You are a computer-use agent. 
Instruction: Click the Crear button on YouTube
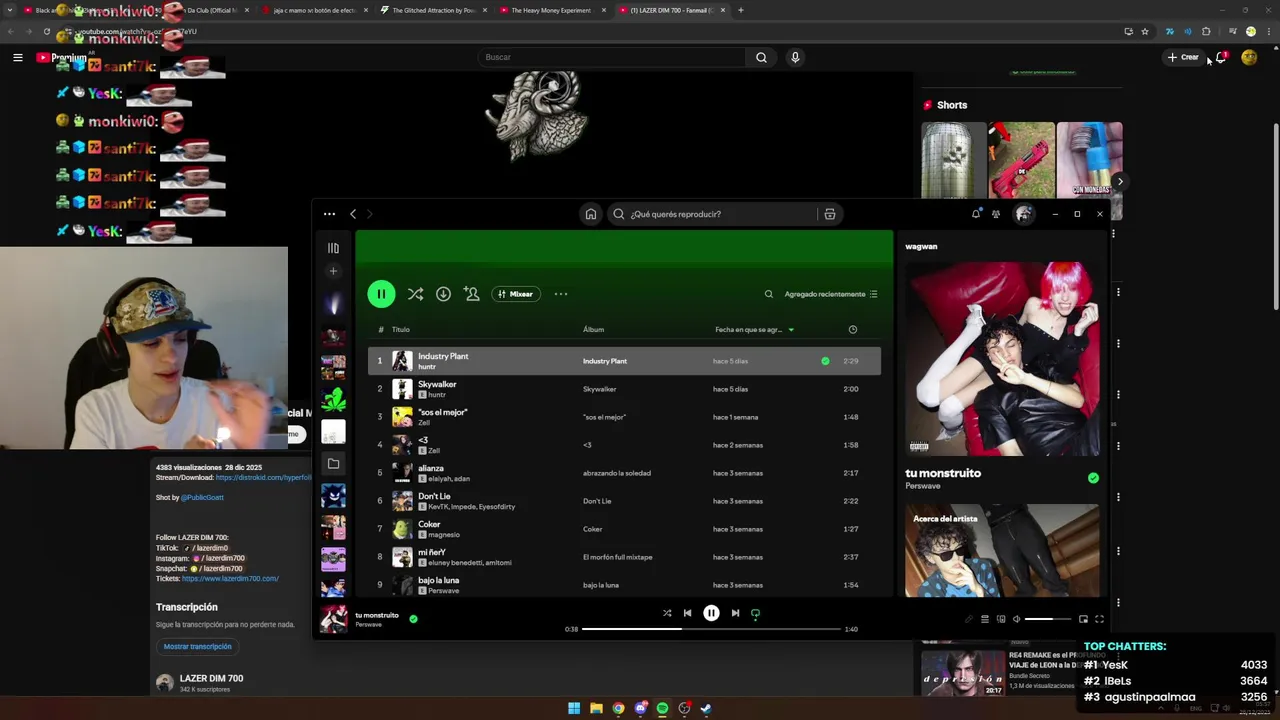1182,57
